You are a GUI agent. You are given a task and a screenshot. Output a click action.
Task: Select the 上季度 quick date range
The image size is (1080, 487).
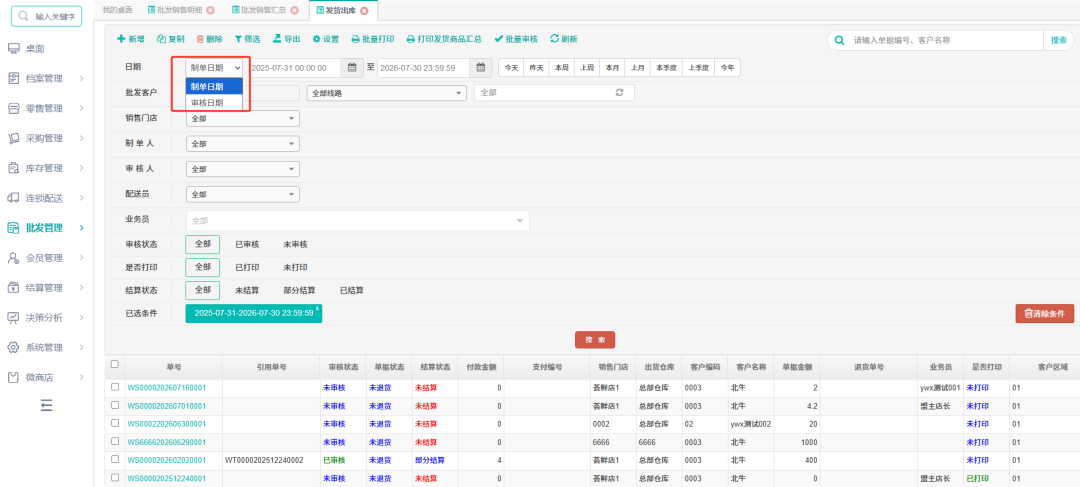click(699, 68)
